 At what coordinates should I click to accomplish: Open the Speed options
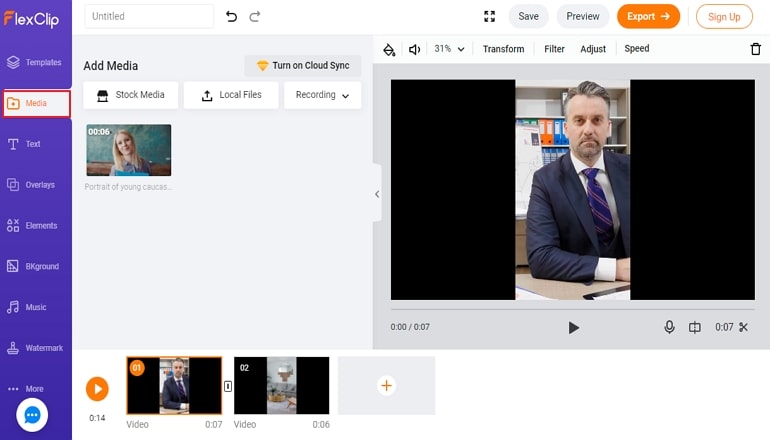pyautogui.click(x=636, y=48)
